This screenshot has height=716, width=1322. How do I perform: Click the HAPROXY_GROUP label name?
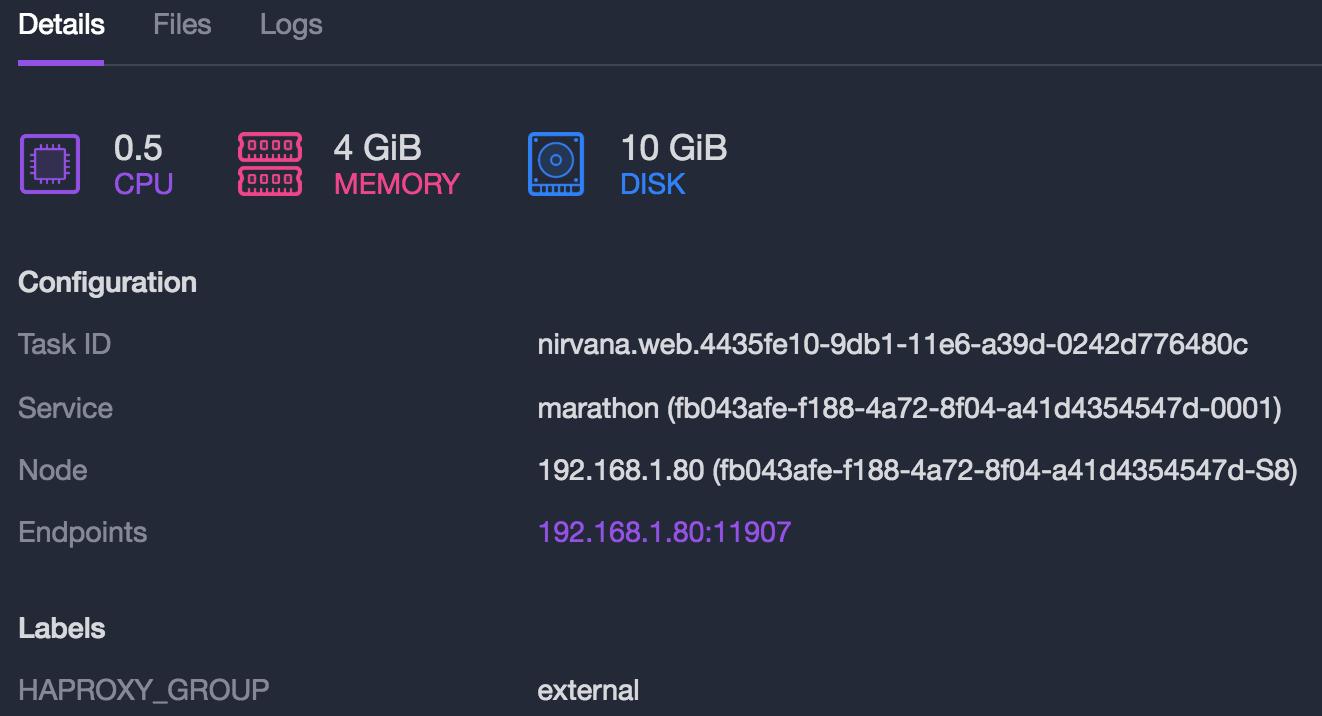pyautogui.click(x=144, y=690)
